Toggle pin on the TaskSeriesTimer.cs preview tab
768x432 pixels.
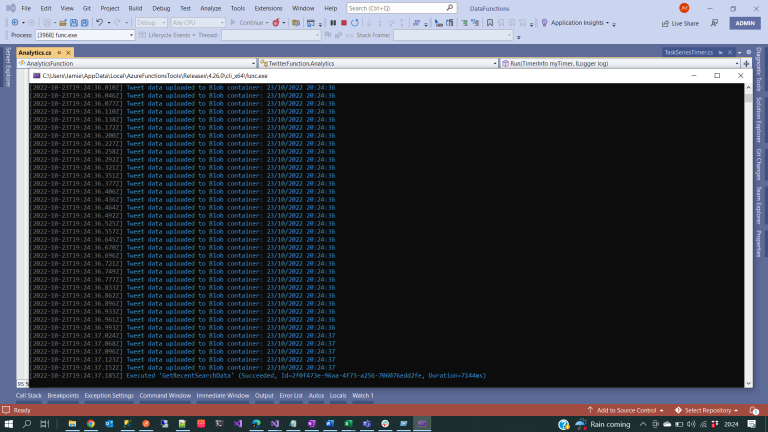click(x=720, y=52)
